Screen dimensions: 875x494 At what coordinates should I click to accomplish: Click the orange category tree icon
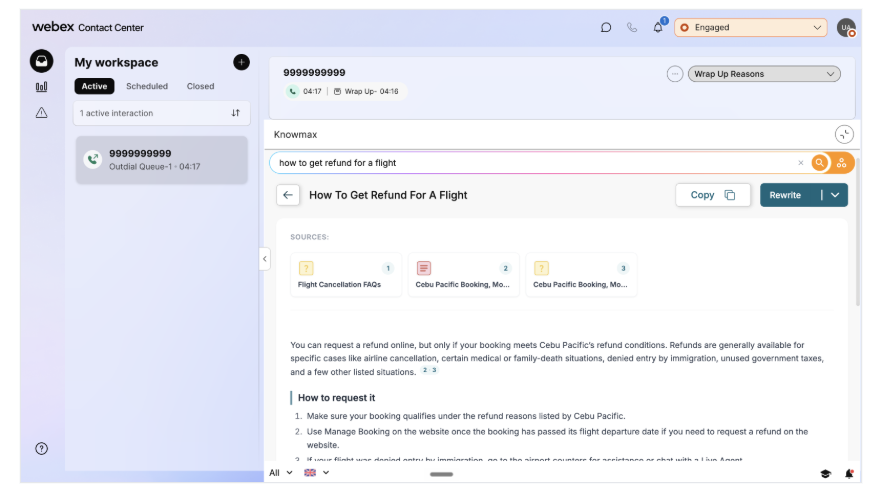[x=842, y=163]
